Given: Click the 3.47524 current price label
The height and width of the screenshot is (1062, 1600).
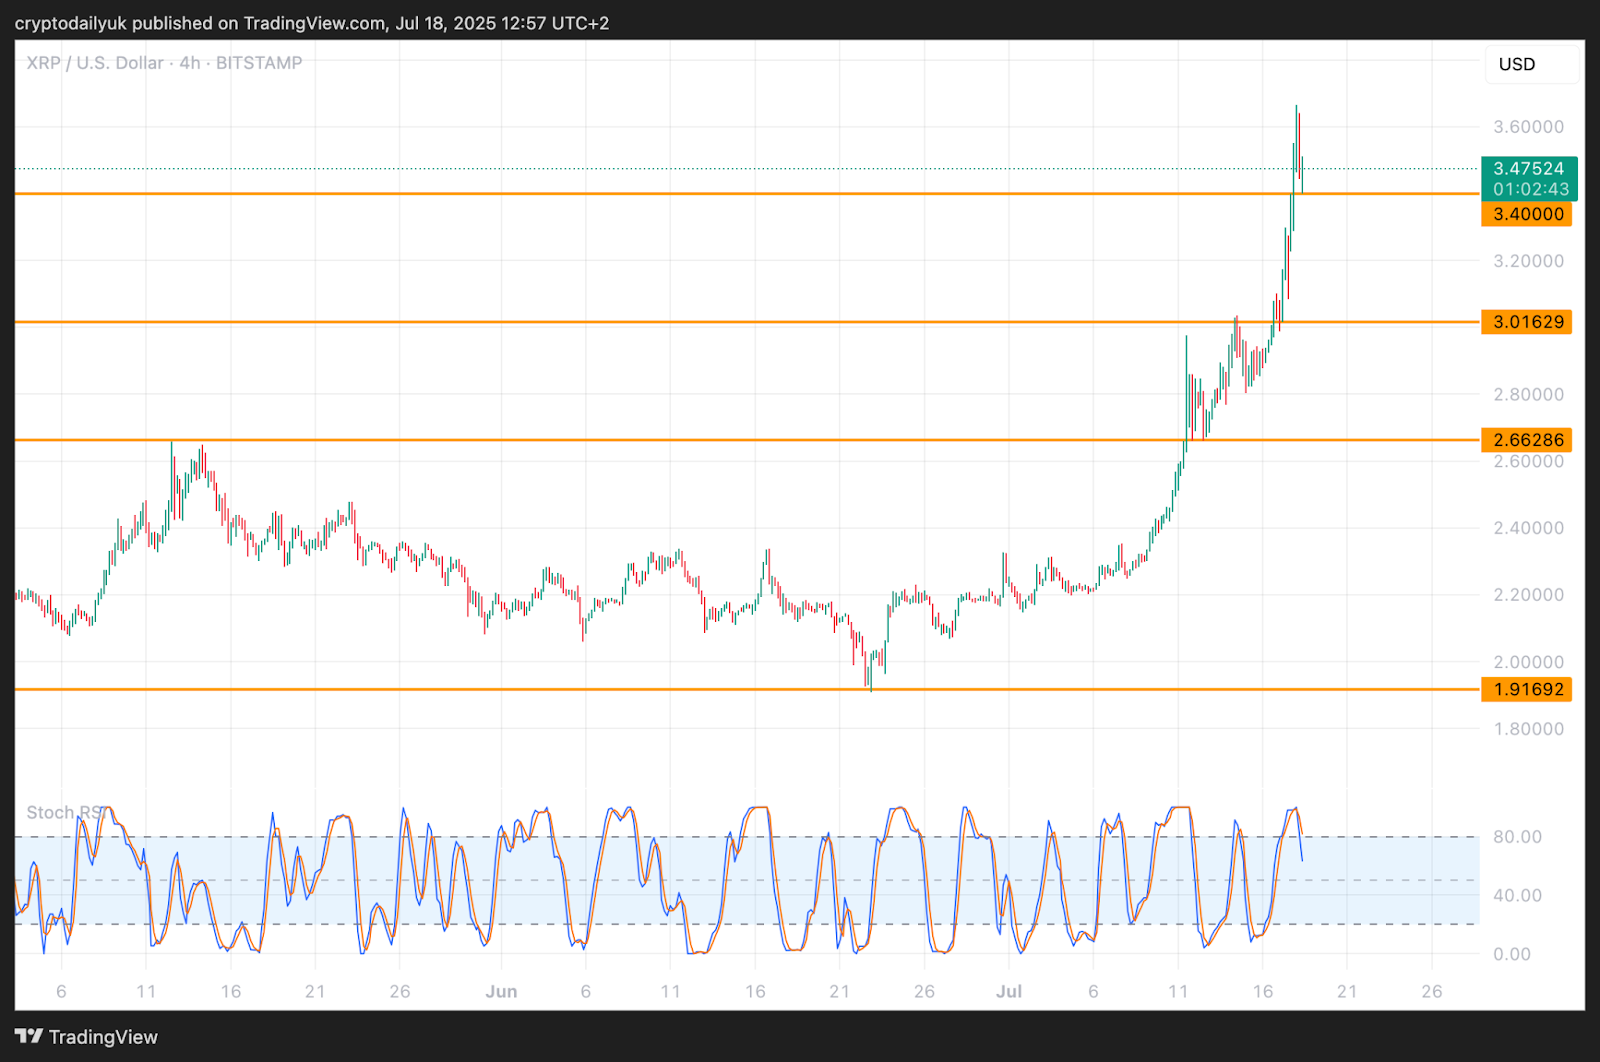Looking at the screenshot, I should point(1529,168).
